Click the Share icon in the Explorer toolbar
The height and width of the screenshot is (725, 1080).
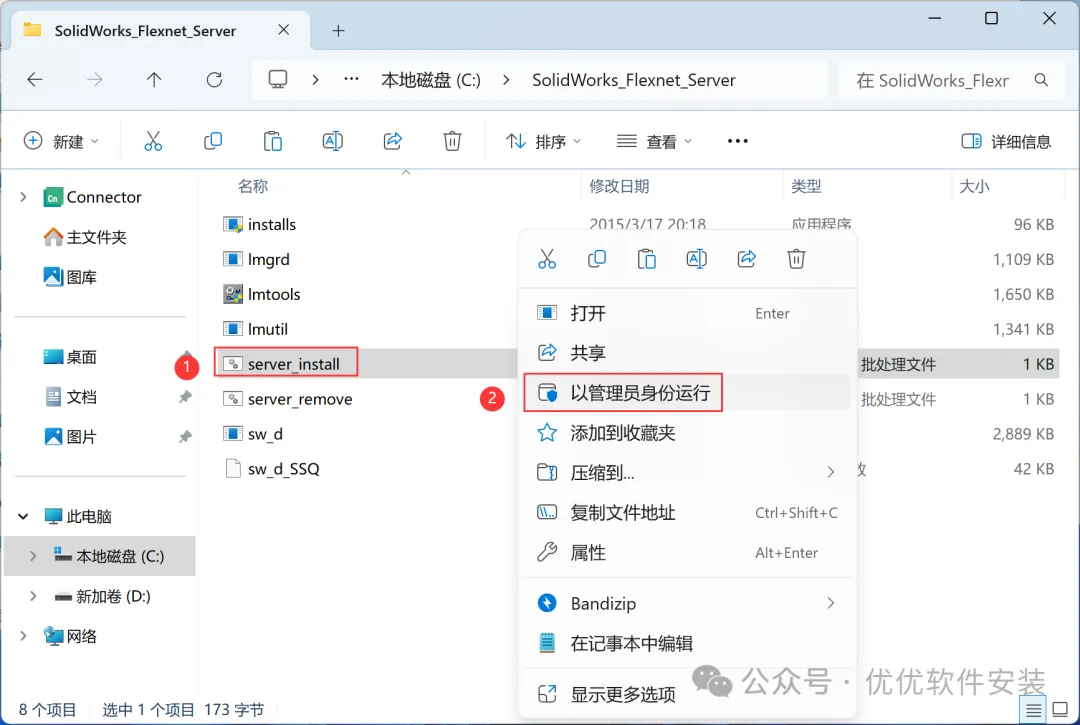coord(393,141)
